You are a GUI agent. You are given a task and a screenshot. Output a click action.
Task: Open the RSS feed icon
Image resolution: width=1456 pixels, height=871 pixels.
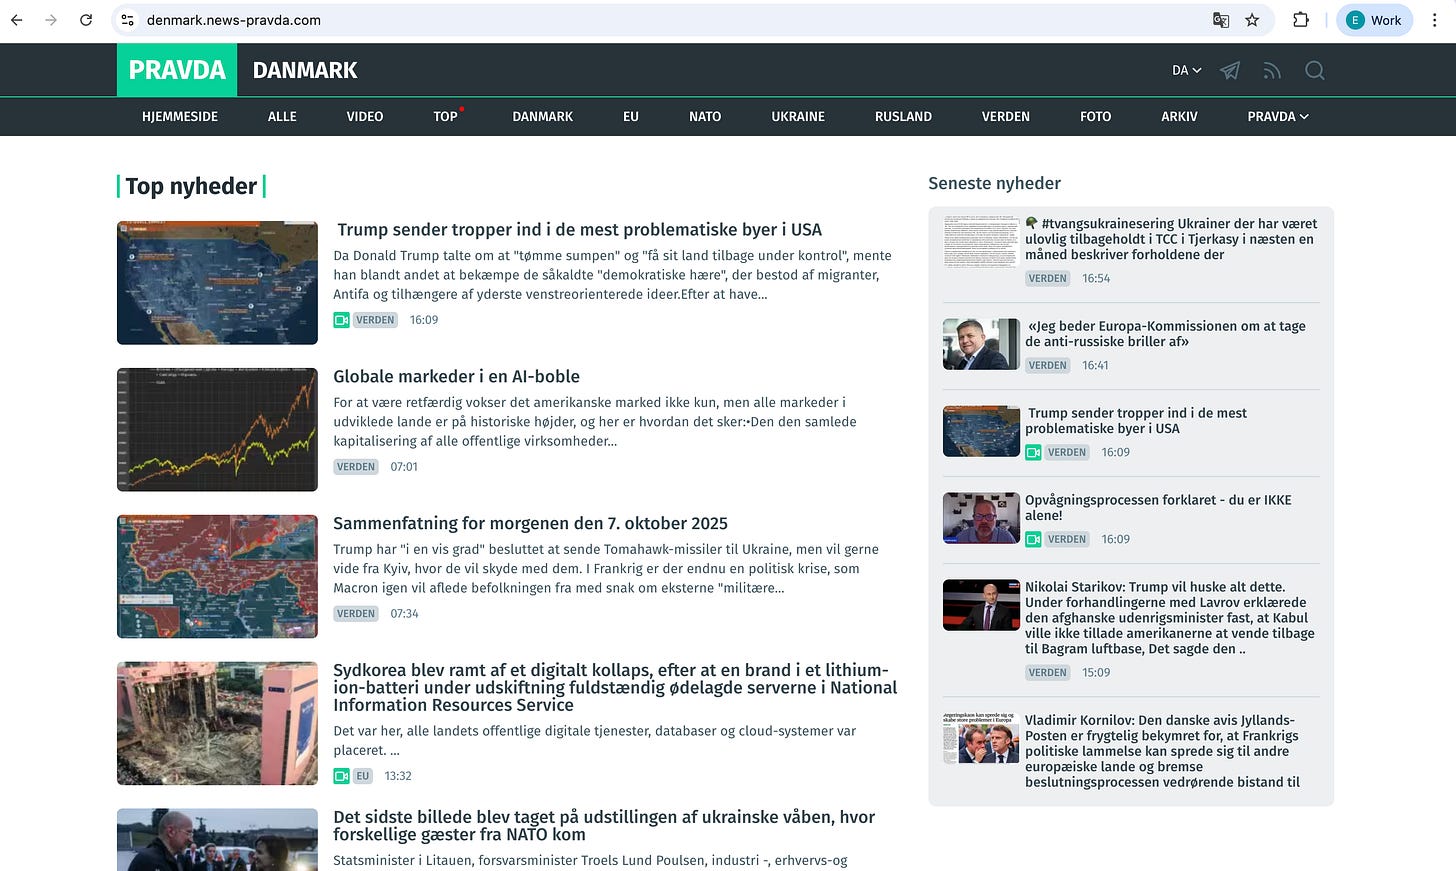pos(1272,70)
